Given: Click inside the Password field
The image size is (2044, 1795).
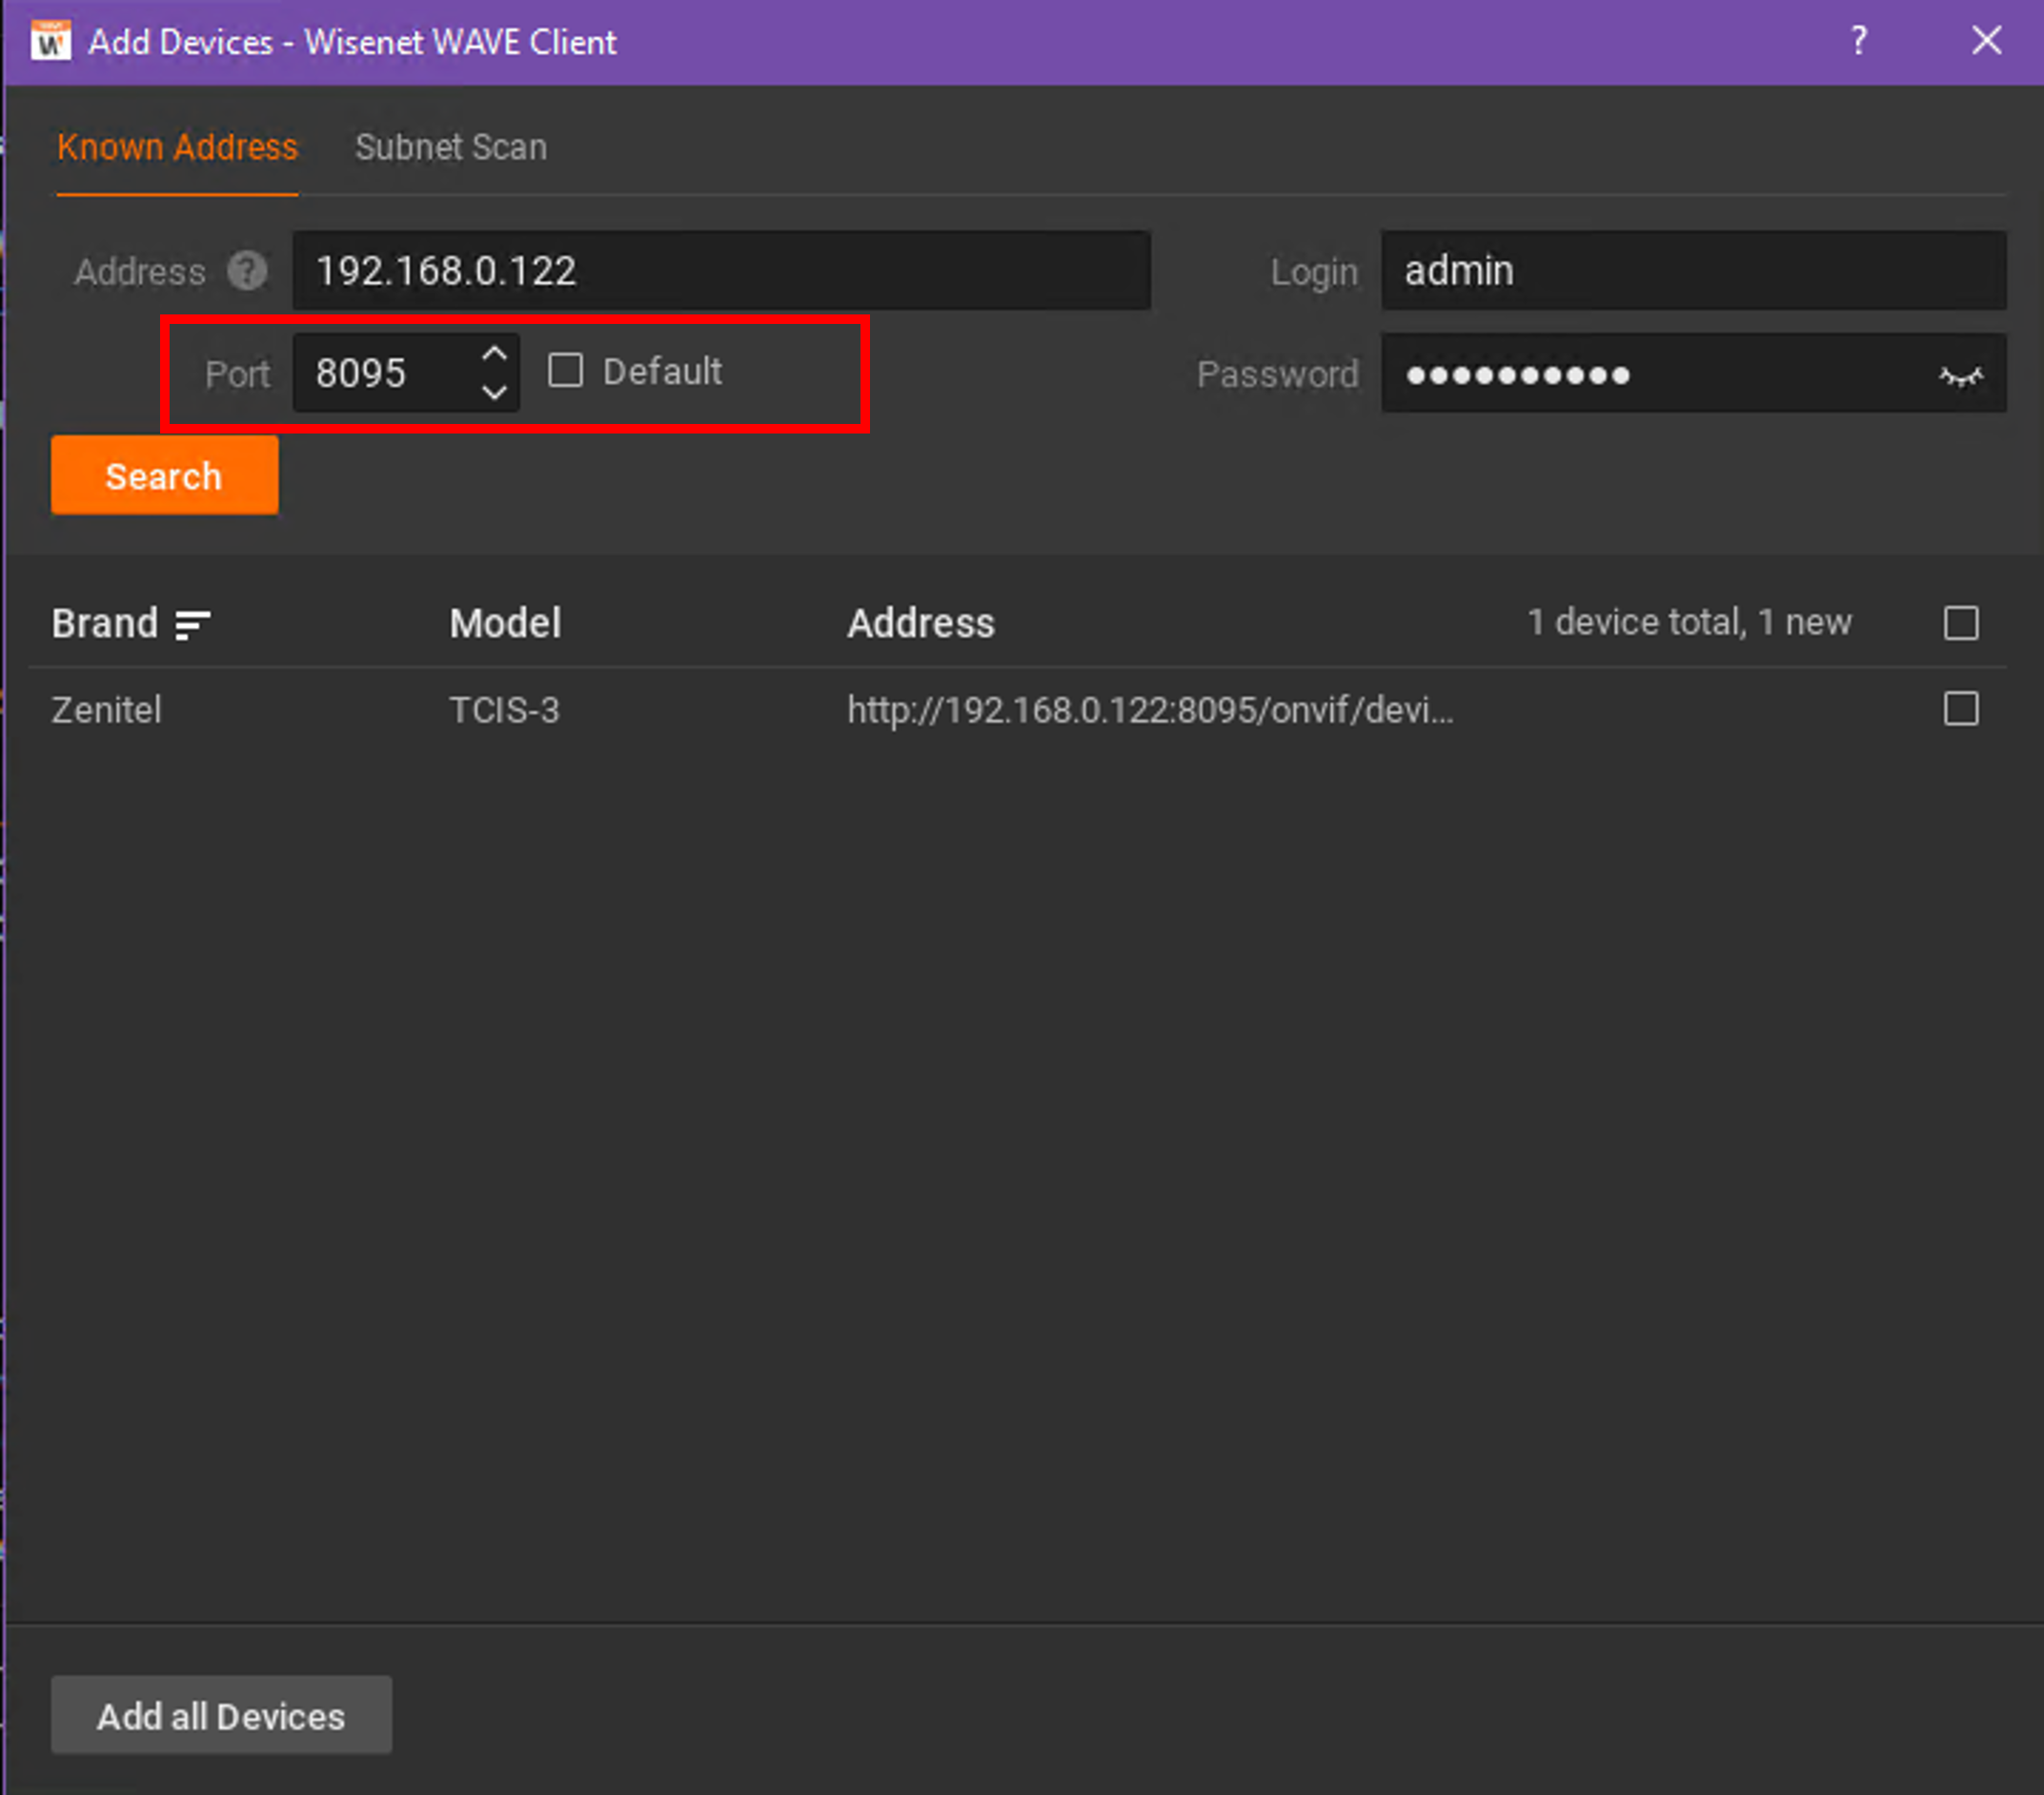Looking at the screenshot, I should [1650, 374].
